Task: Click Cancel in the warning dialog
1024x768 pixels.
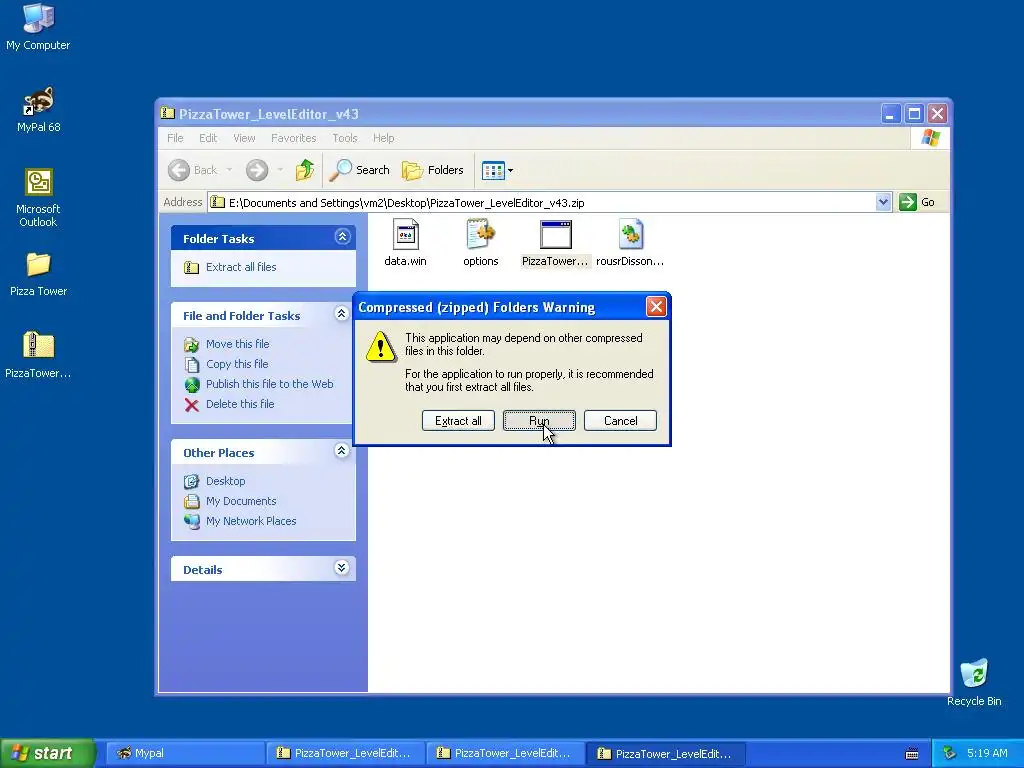Action: [620, 421]
